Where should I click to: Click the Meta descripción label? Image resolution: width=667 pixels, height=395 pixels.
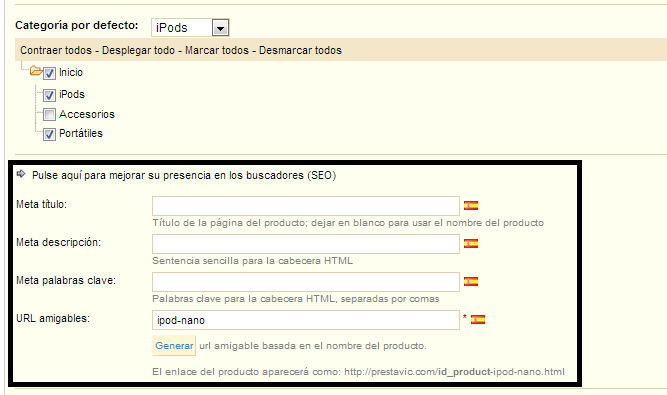tap(58, 242)
